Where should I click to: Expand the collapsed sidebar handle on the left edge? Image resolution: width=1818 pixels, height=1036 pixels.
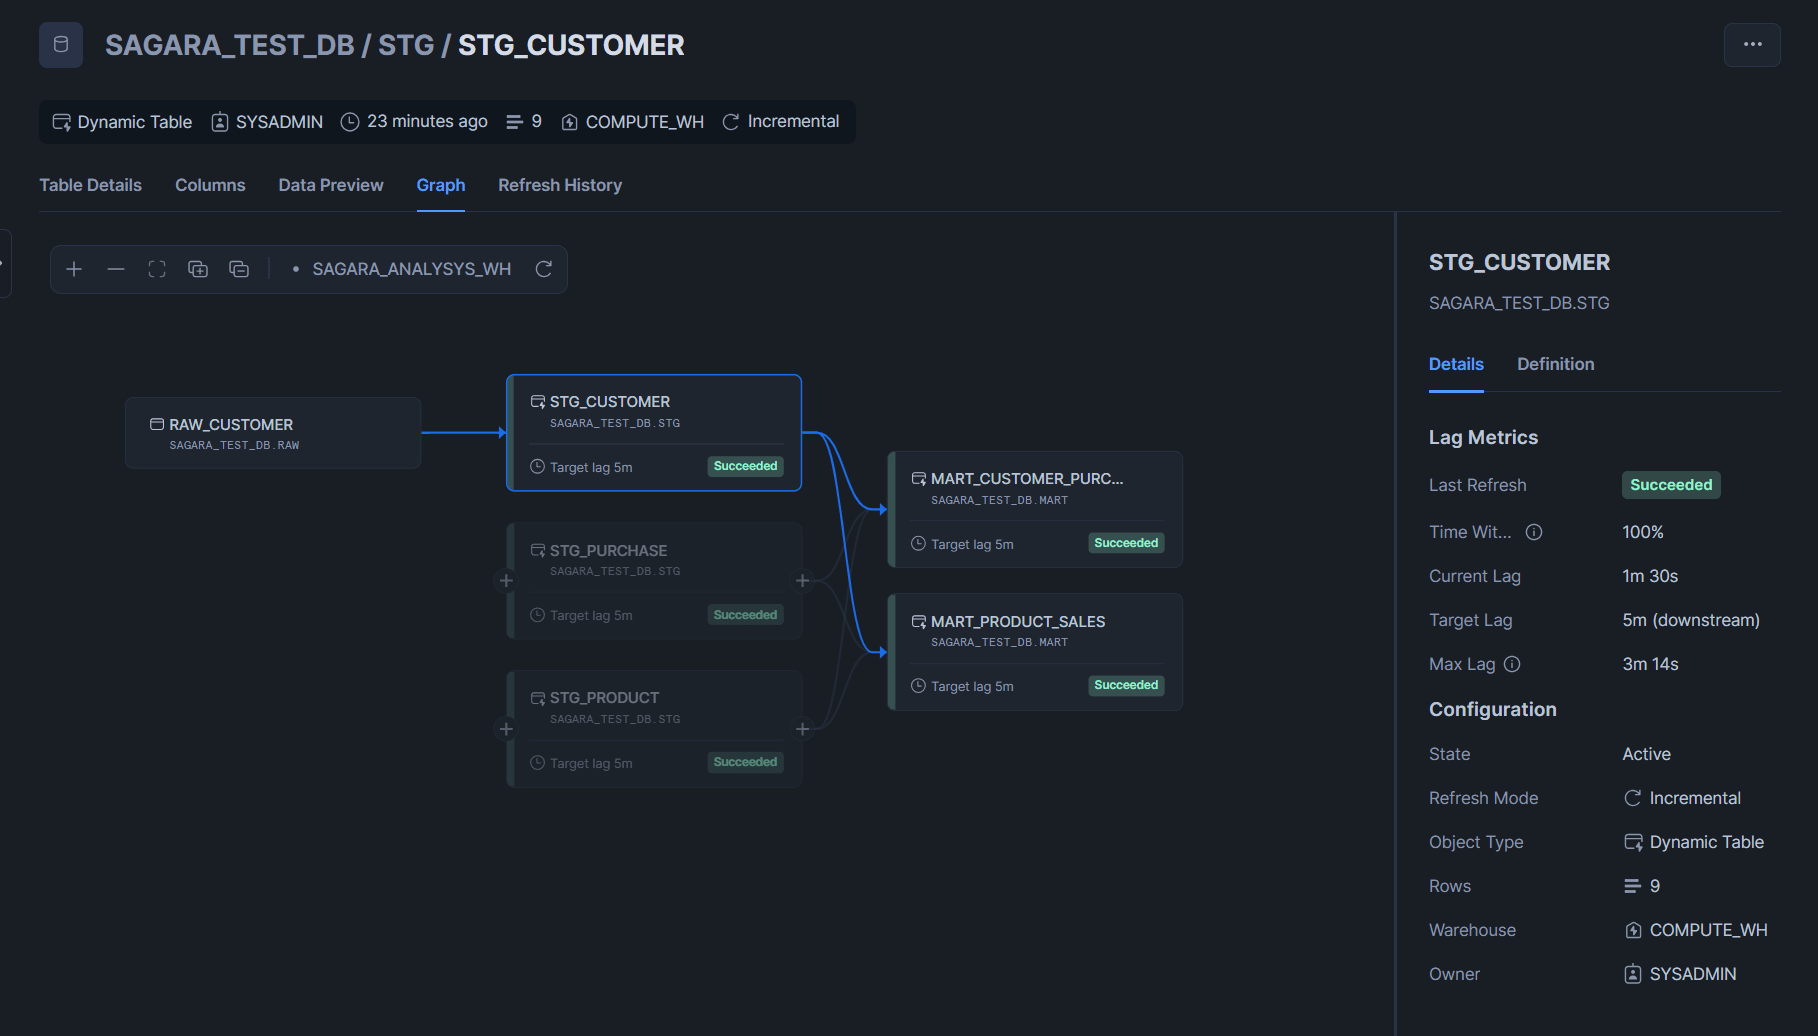coord(5,264)
